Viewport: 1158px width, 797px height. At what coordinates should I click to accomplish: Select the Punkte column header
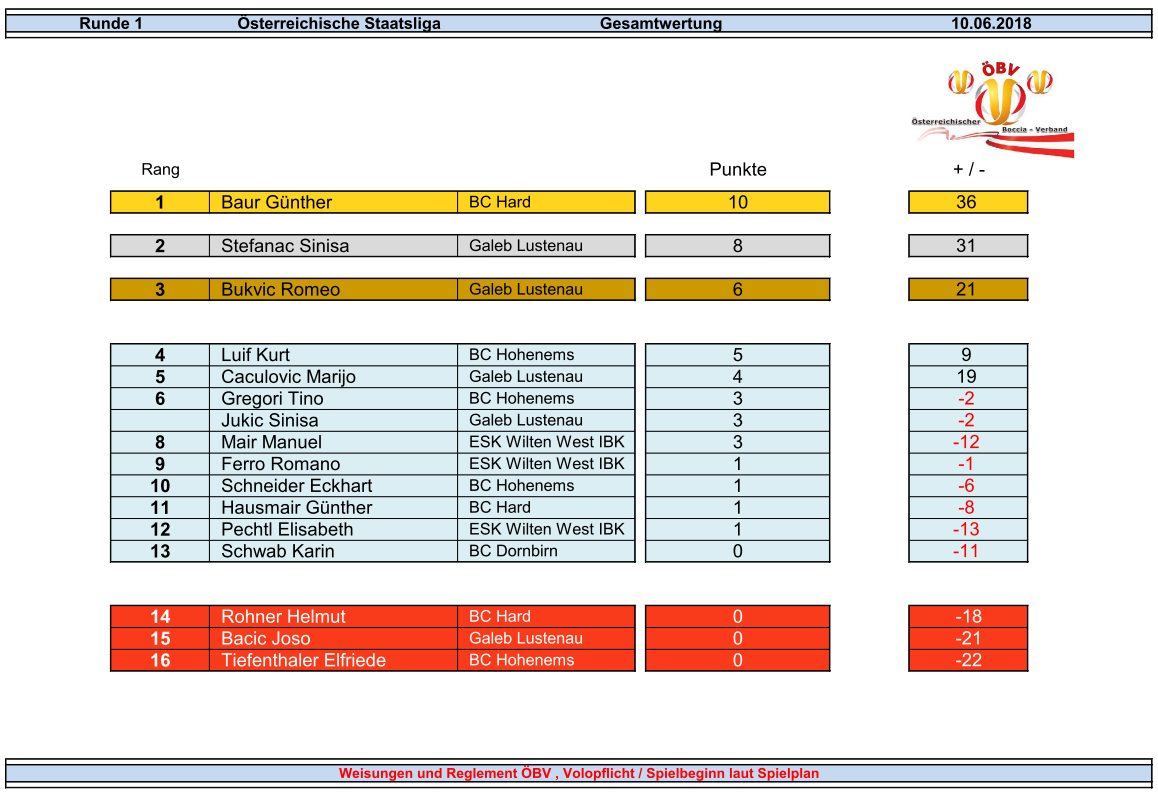737,170
